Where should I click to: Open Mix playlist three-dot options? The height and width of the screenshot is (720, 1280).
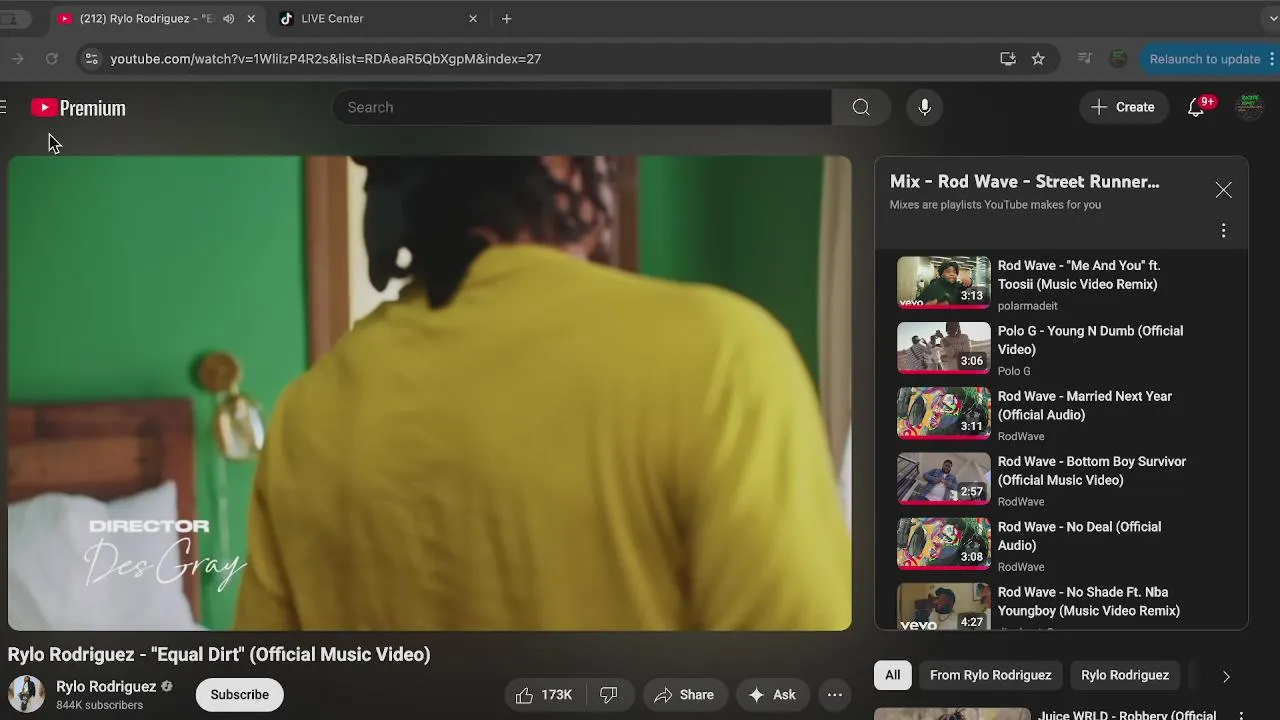1223,231
